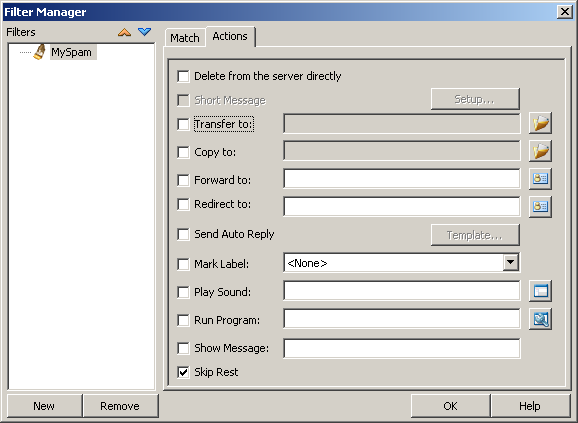Viewport: 578px width, 423px height.
Task: Browse folder for Transfer to
Action: (540, 123)
